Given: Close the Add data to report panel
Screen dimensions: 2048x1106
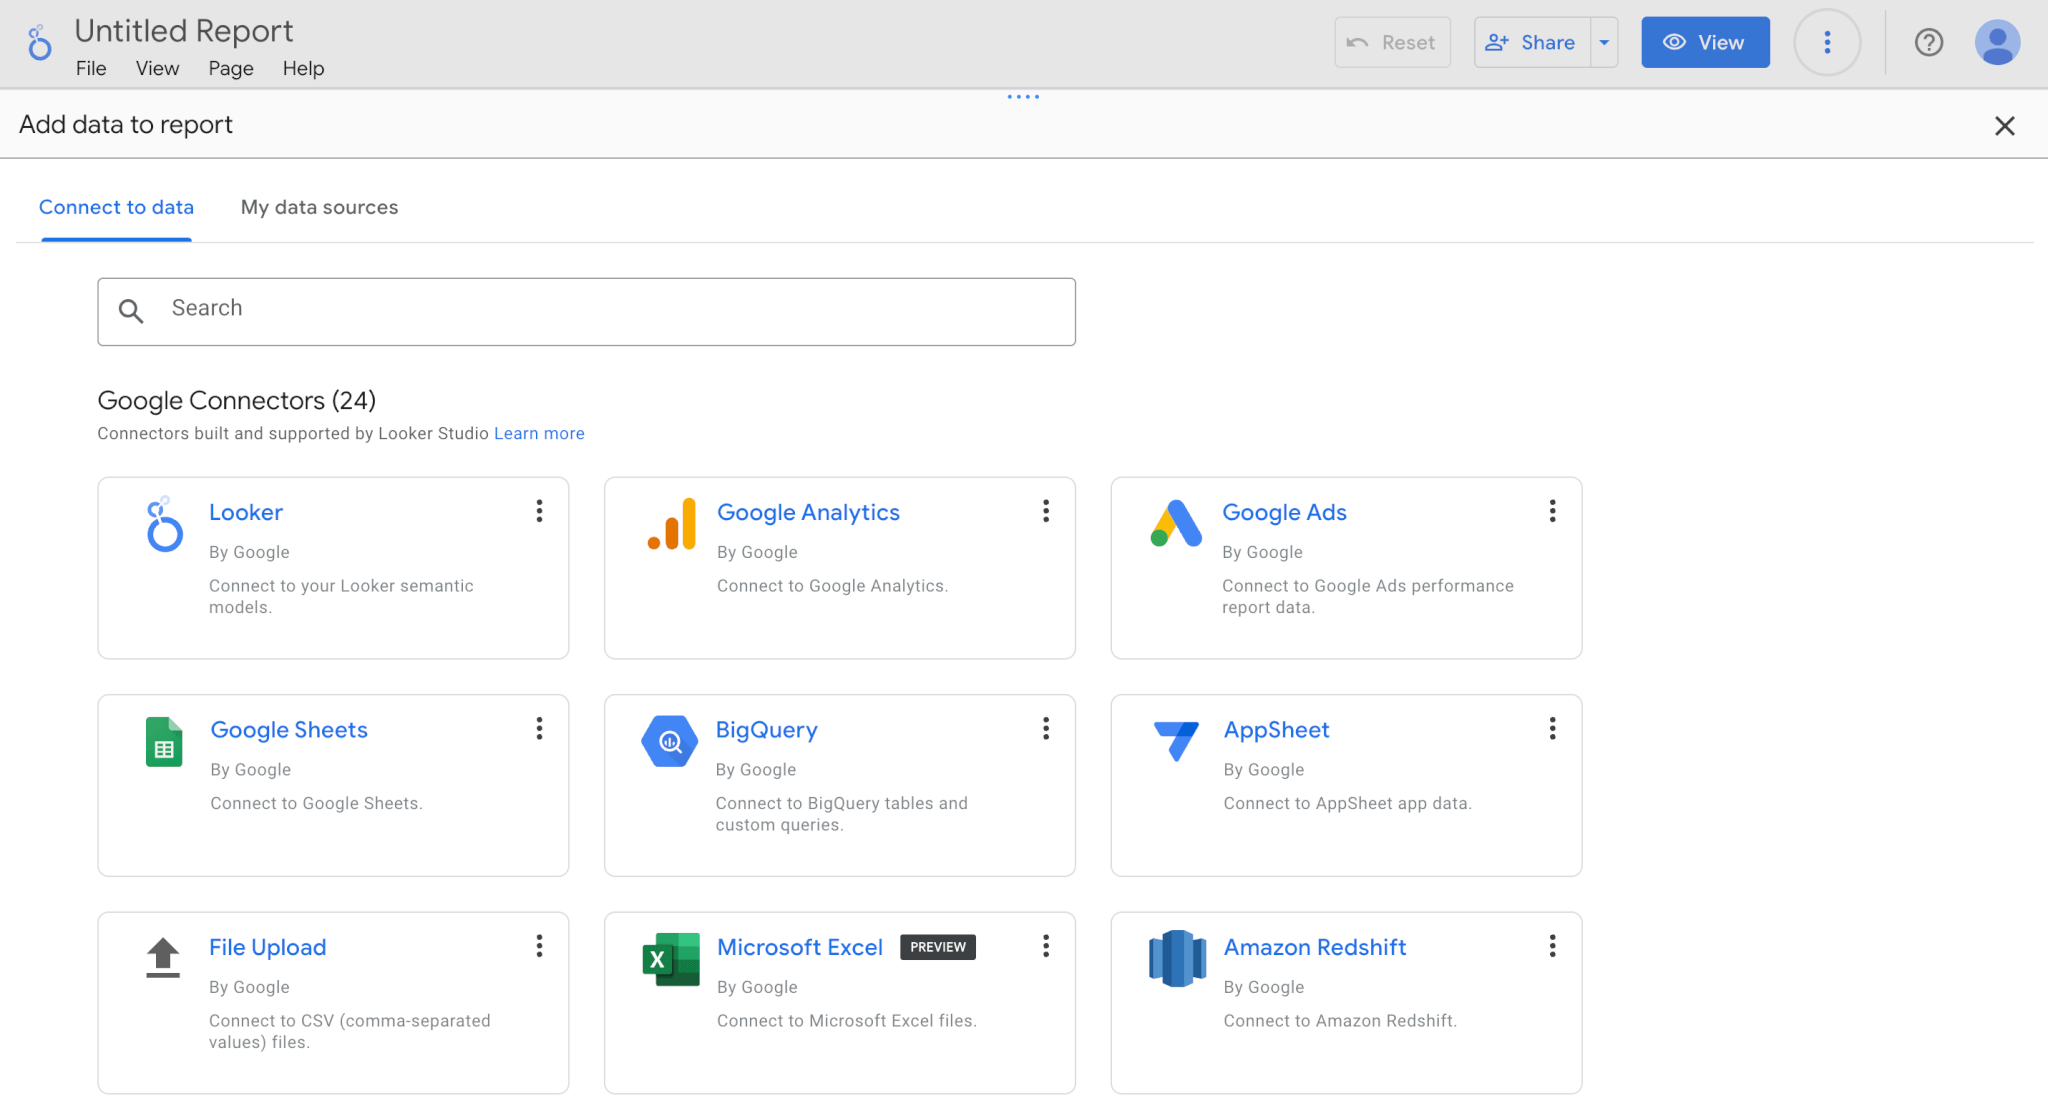Looking at the screenshot, I should click(2005, 125).
